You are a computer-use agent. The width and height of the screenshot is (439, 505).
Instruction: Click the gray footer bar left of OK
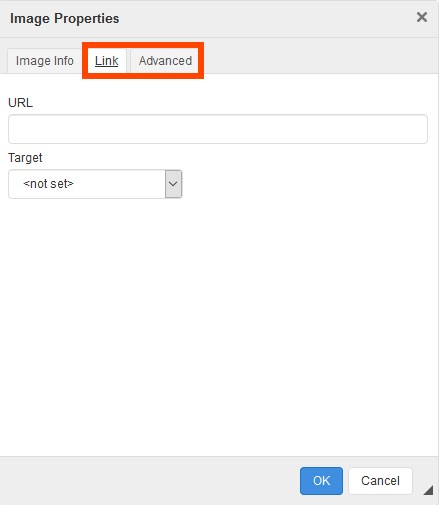pyautogui.click(x=150, y=481)
